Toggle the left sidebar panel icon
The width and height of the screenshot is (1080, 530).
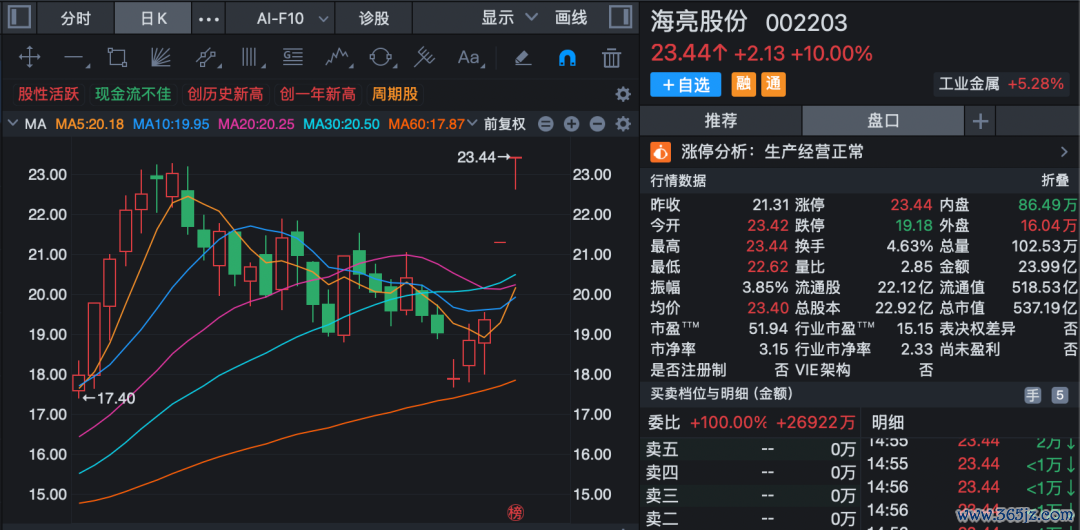19,18
